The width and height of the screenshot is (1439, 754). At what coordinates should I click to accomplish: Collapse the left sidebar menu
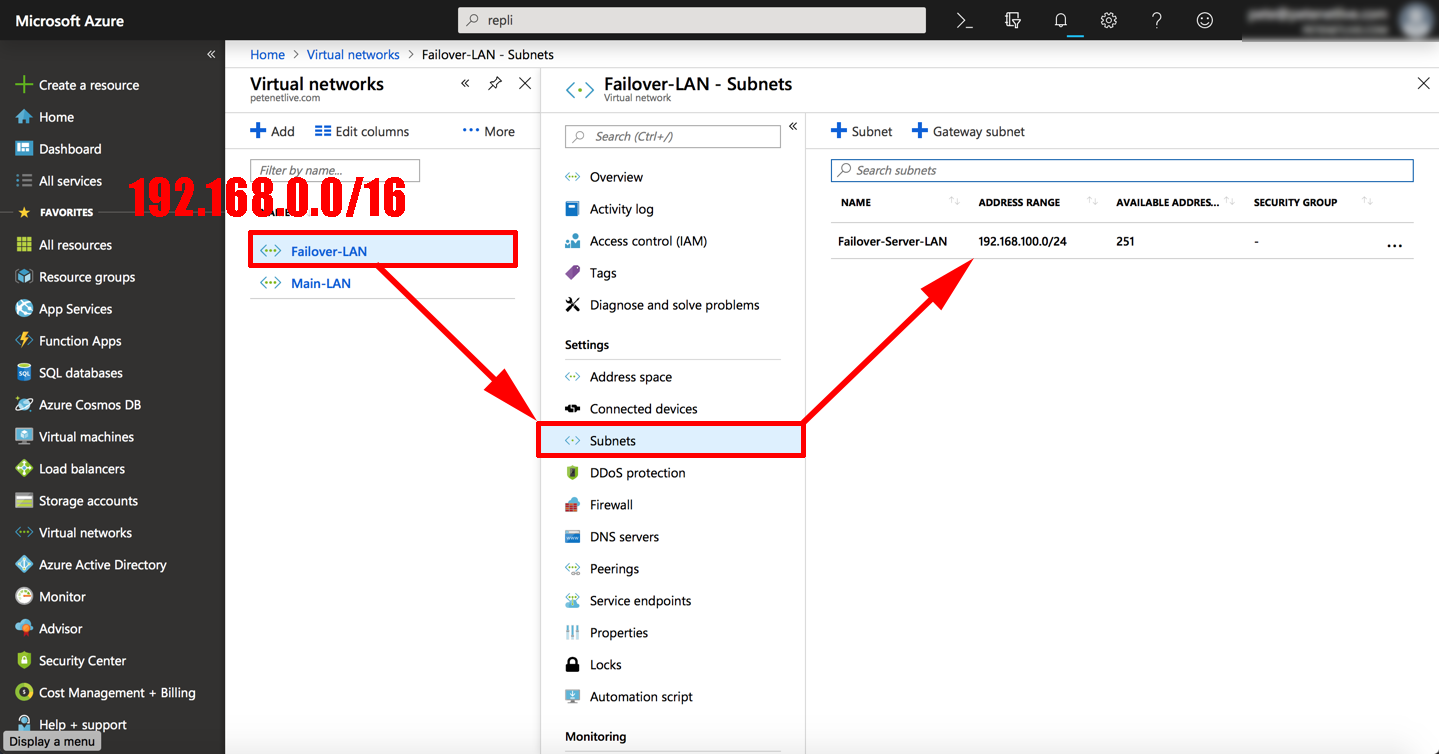pyautogui.click(x=211, y=54)
